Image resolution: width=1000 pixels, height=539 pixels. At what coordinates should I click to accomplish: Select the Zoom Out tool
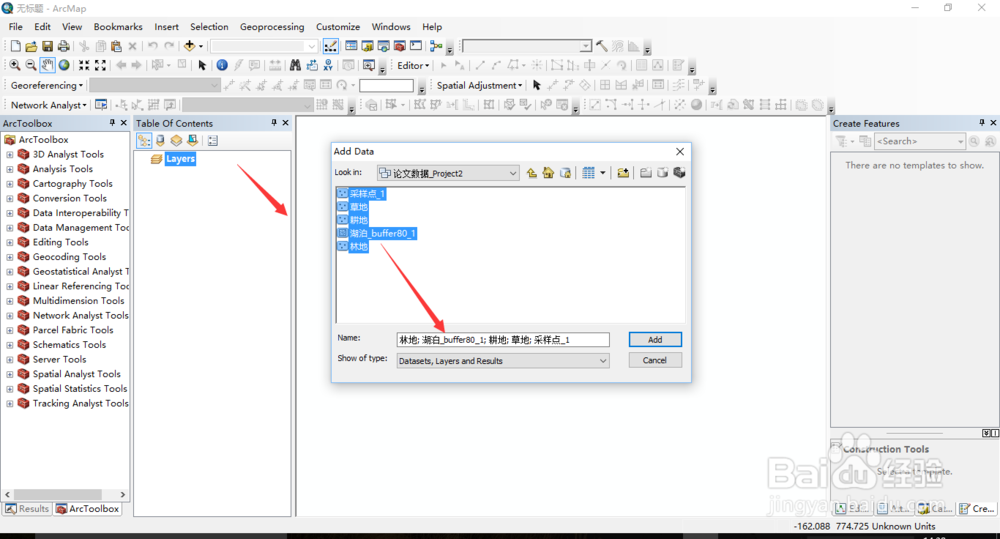31,65
